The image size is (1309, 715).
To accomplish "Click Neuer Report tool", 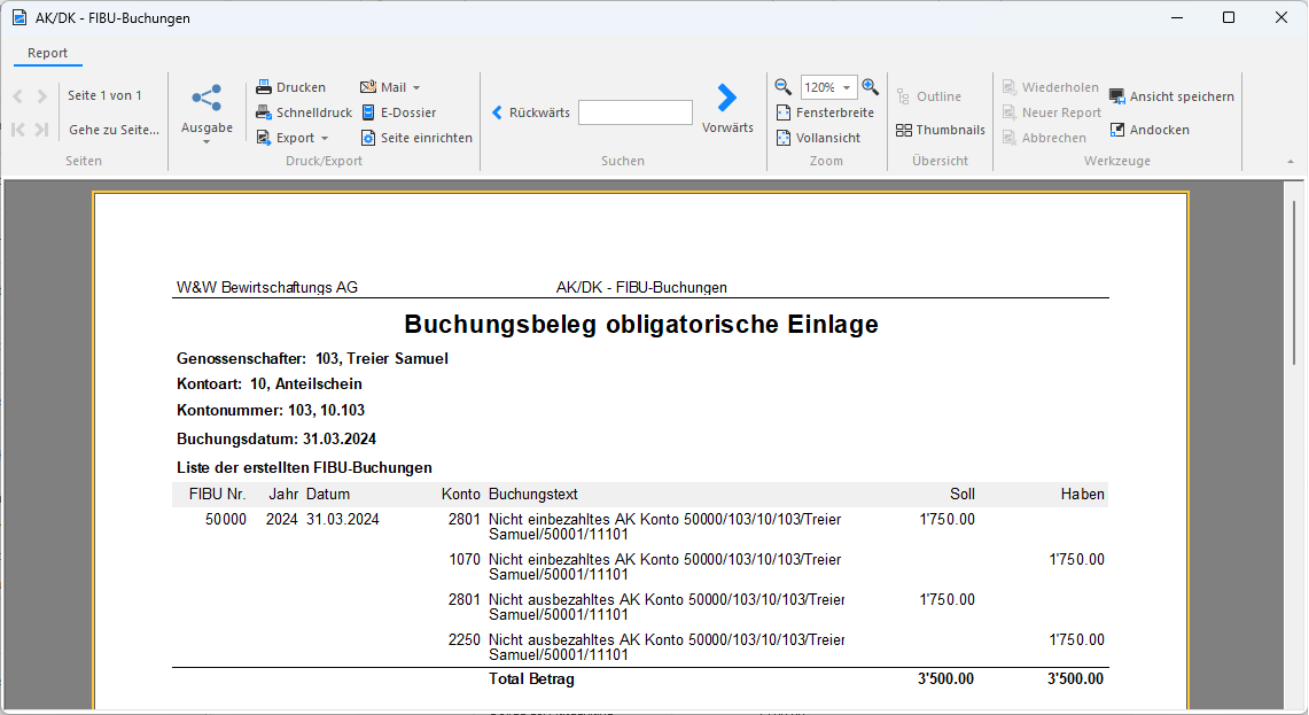I will [x=1052, y=113].
